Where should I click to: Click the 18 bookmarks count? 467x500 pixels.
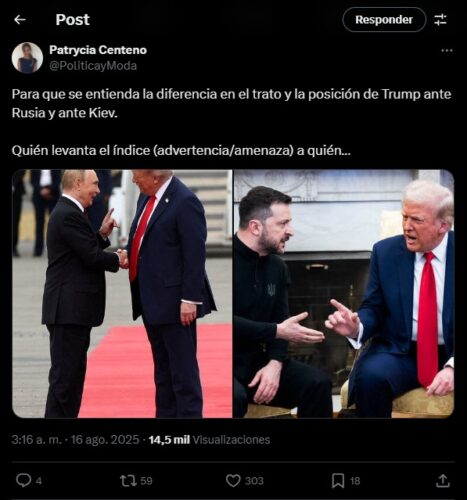point(355,481)
